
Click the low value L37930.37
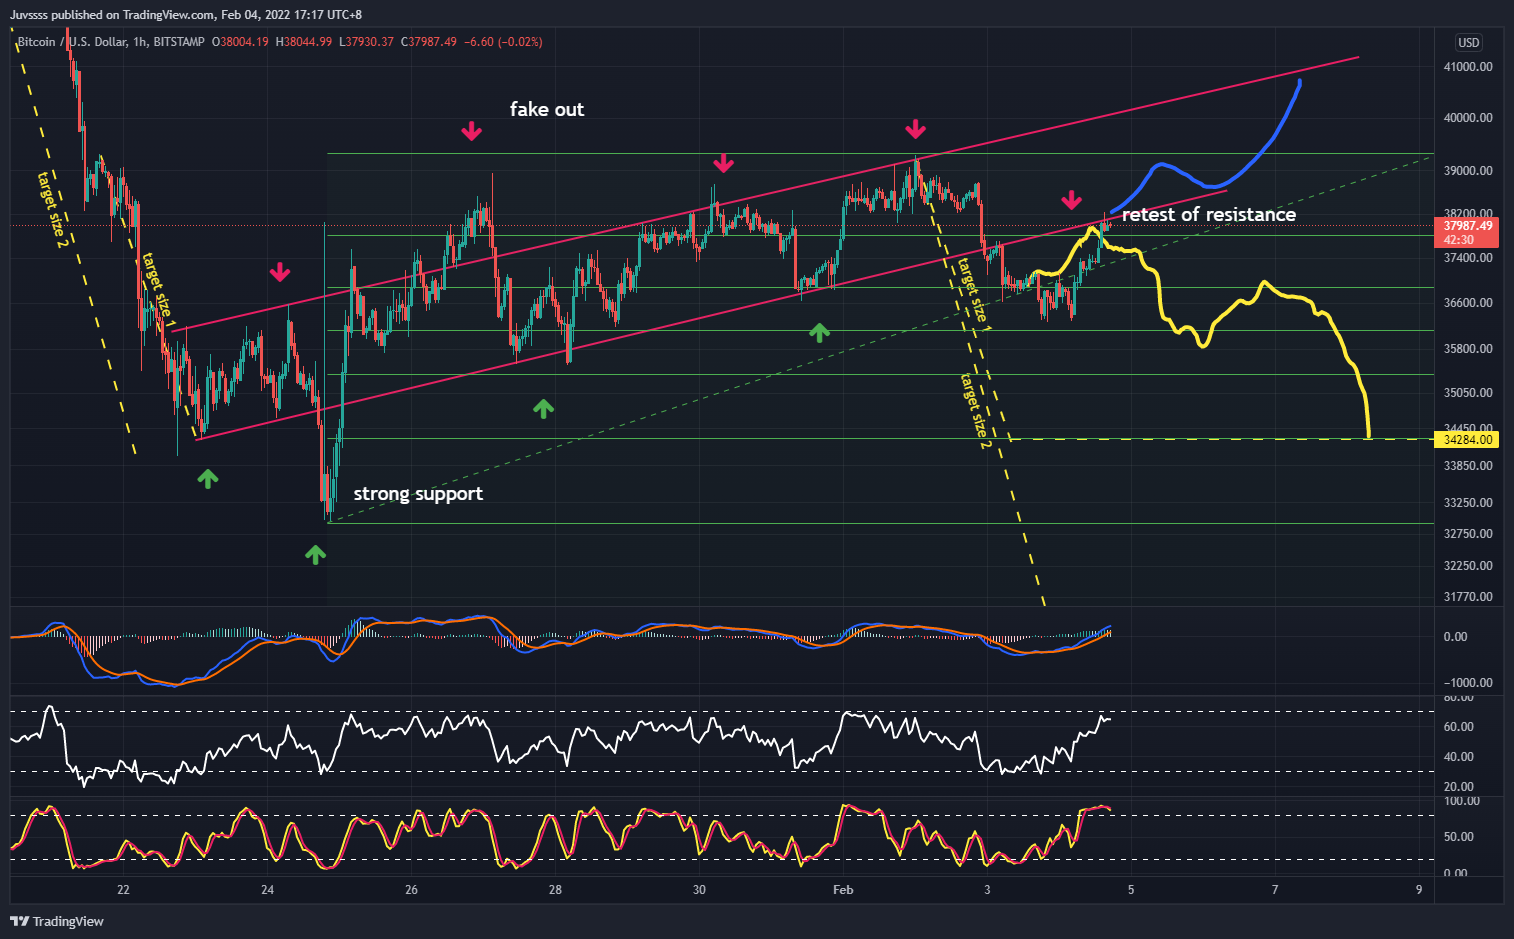click(x=367, y=42)
